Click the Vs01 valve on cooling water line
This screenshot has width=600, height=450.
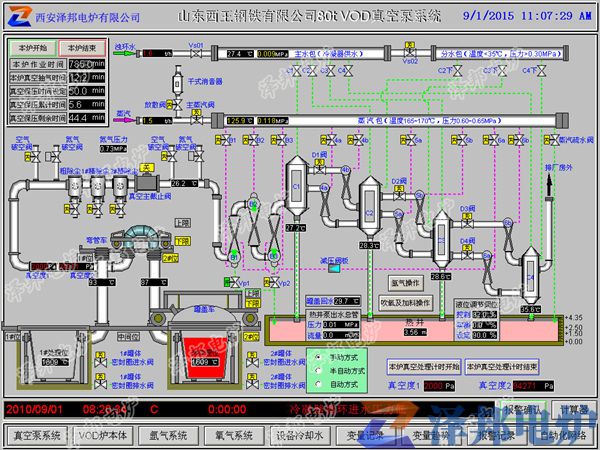pyautogui.click(x=196, y=56)
